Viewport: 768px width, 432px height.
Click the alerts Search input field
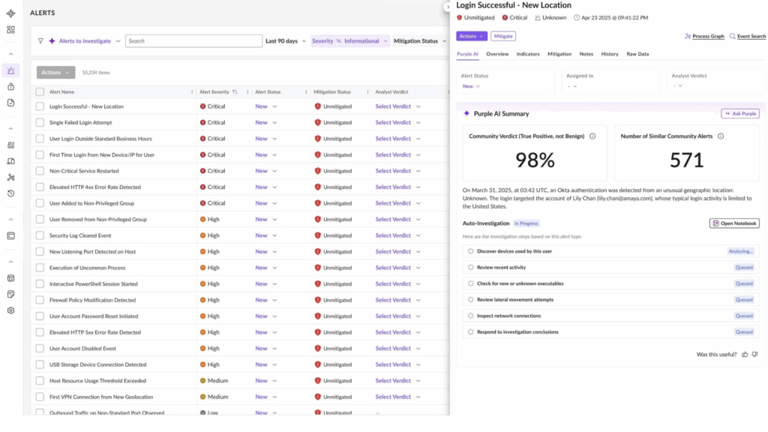pos(190,41)
